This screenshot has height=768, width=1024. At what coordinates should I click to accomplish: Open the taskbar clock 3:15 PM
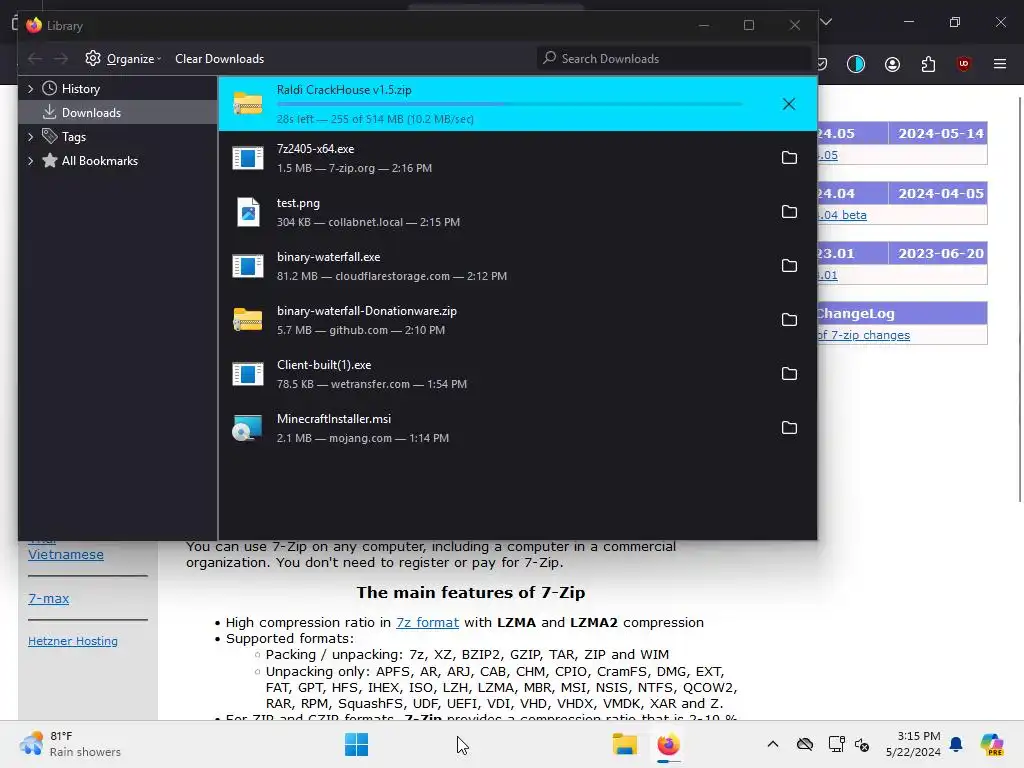(x=913, y=744)
